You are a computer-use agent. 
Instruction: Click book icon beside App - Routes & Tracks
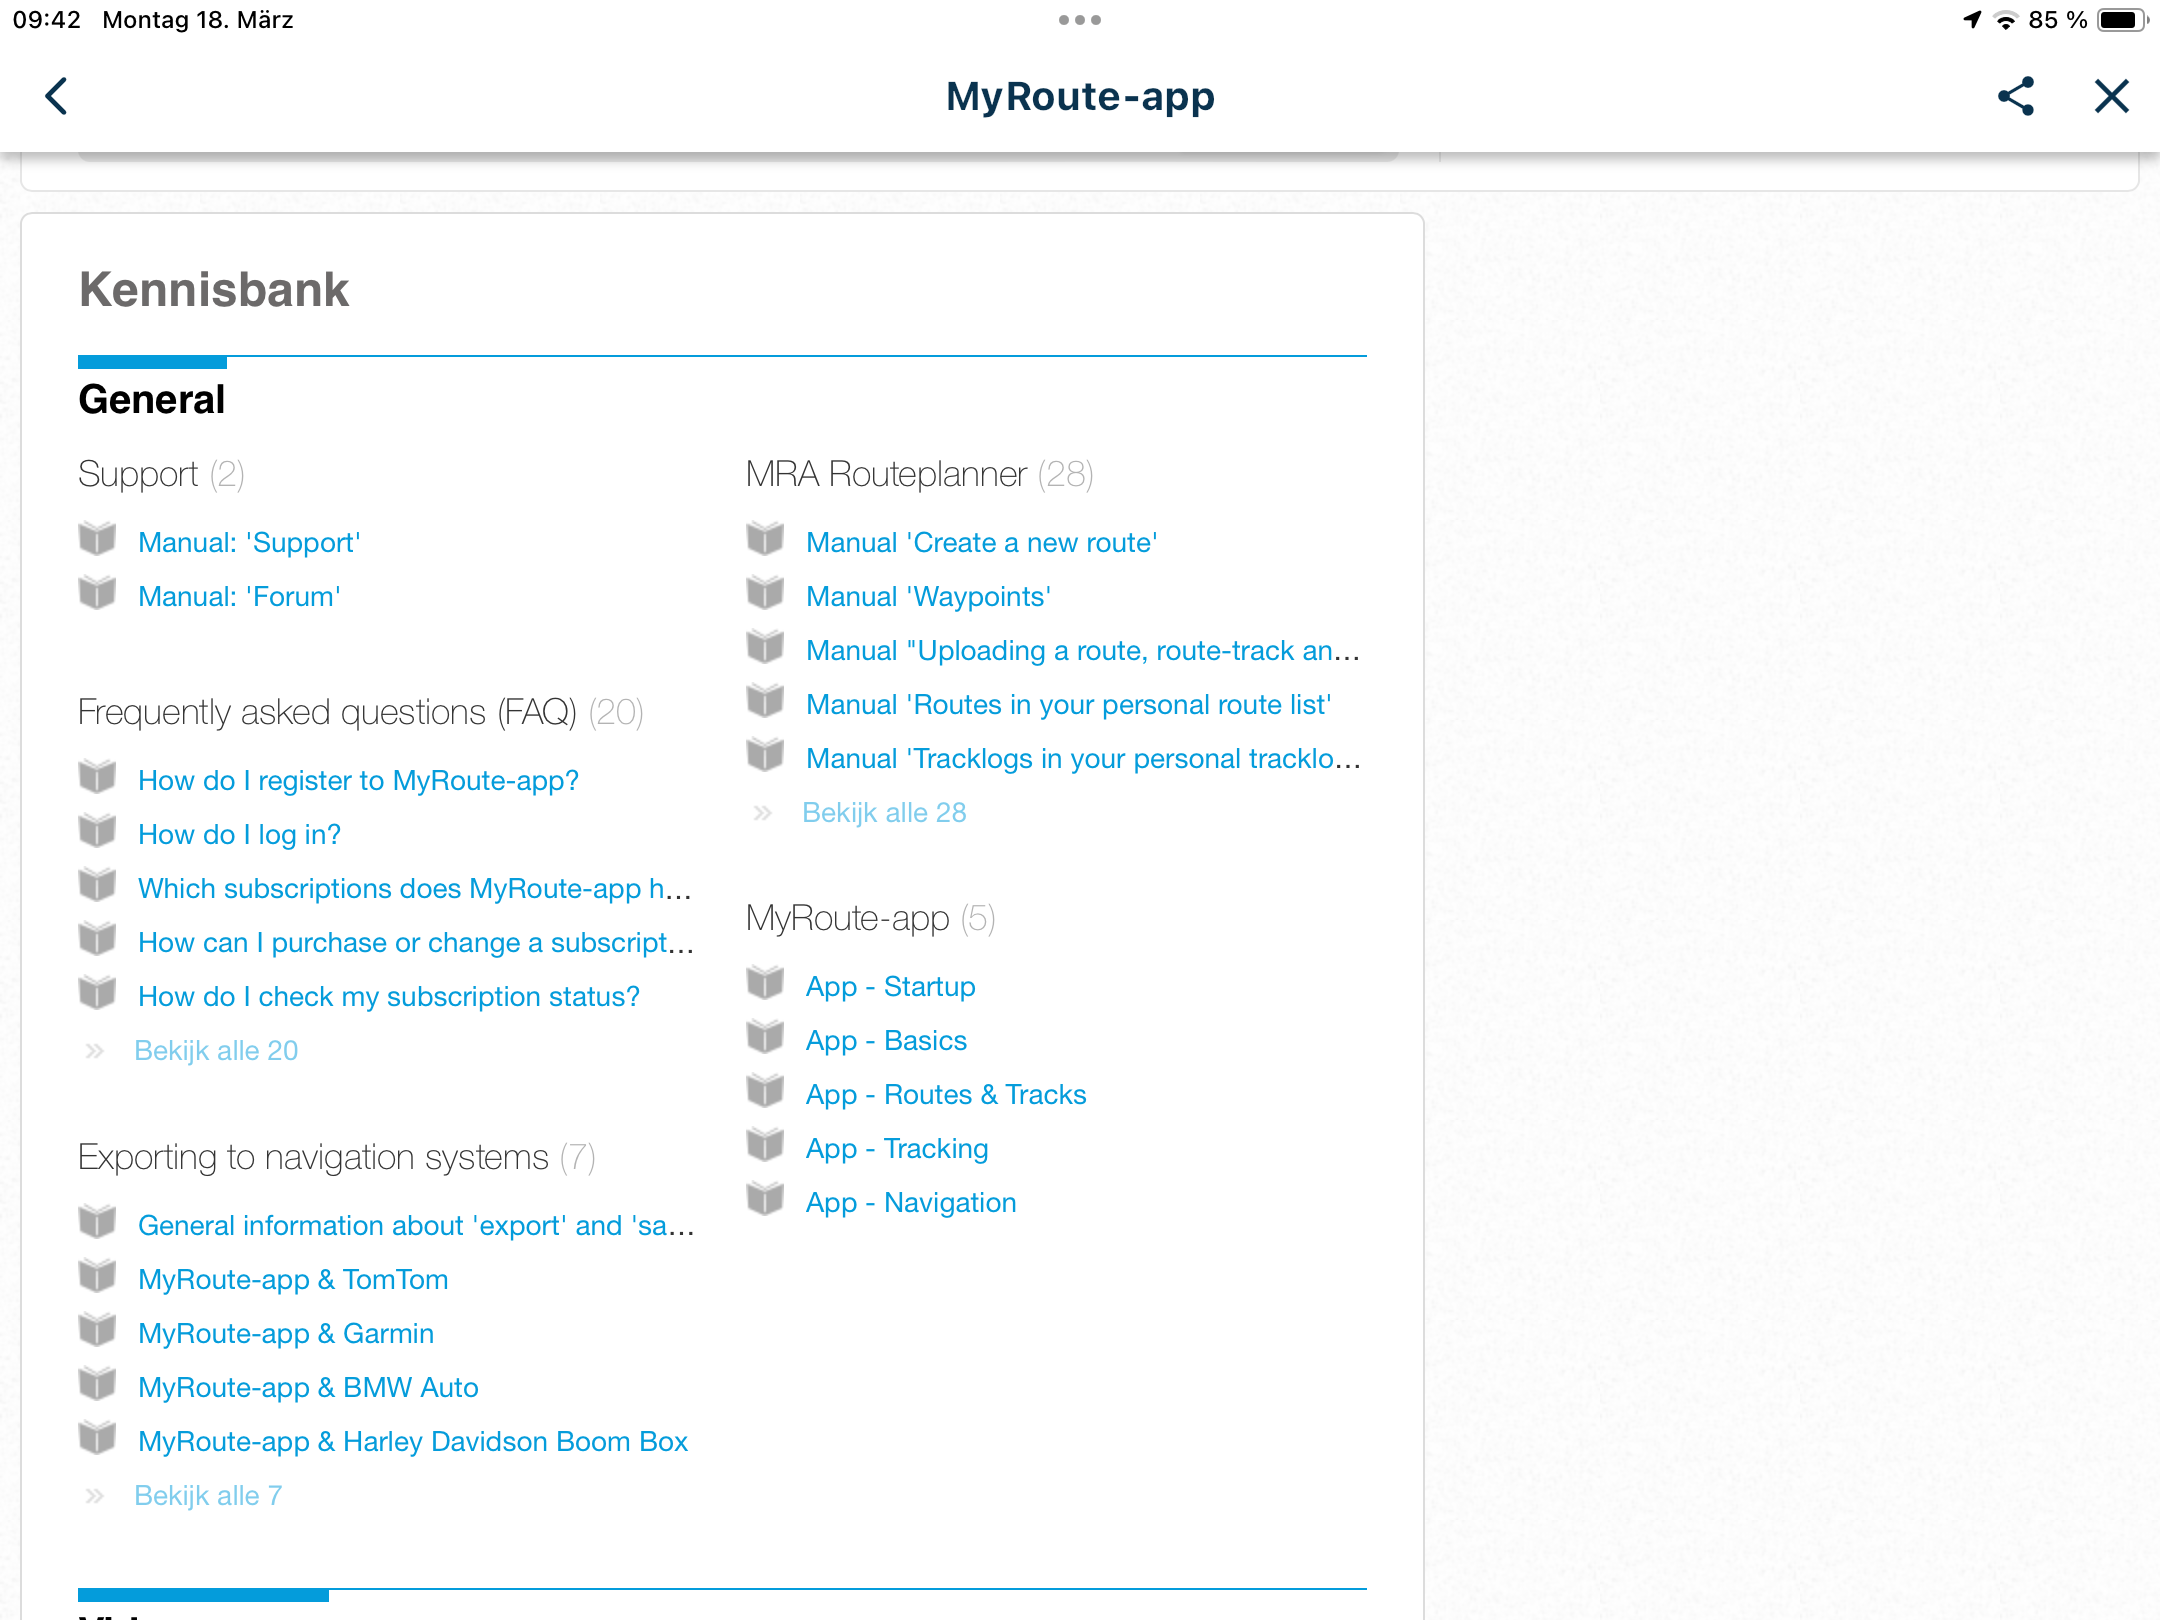click(x=765, y=1091)
